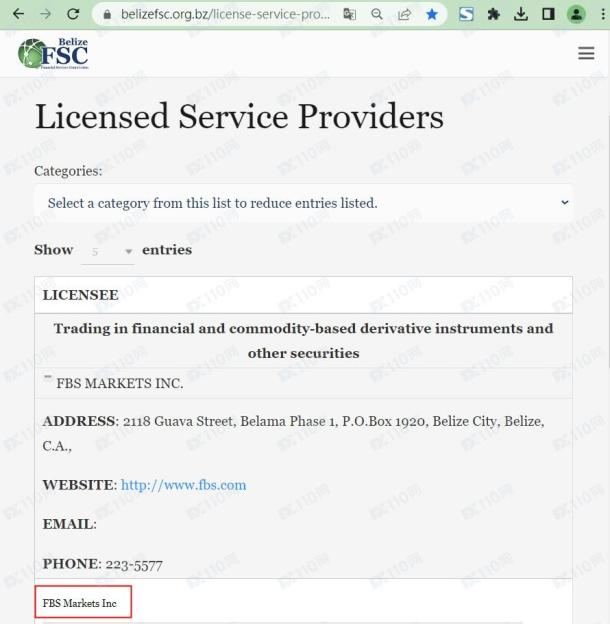Collapse the FBS MARKETS INC. row
Viewport: 610px width, 624px height.
(x=48, y=377)
